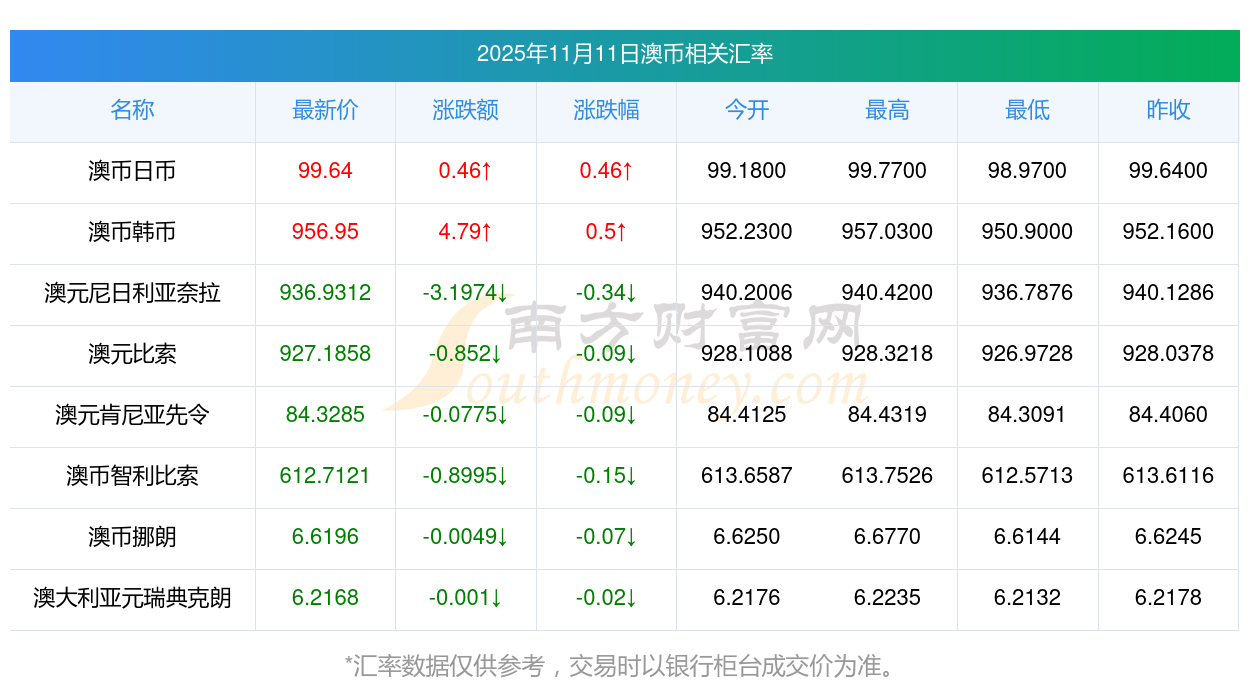This screenshot has width=1250, height=697.
Task: Select the 名称 column header
Action: [x=132, y=110]
